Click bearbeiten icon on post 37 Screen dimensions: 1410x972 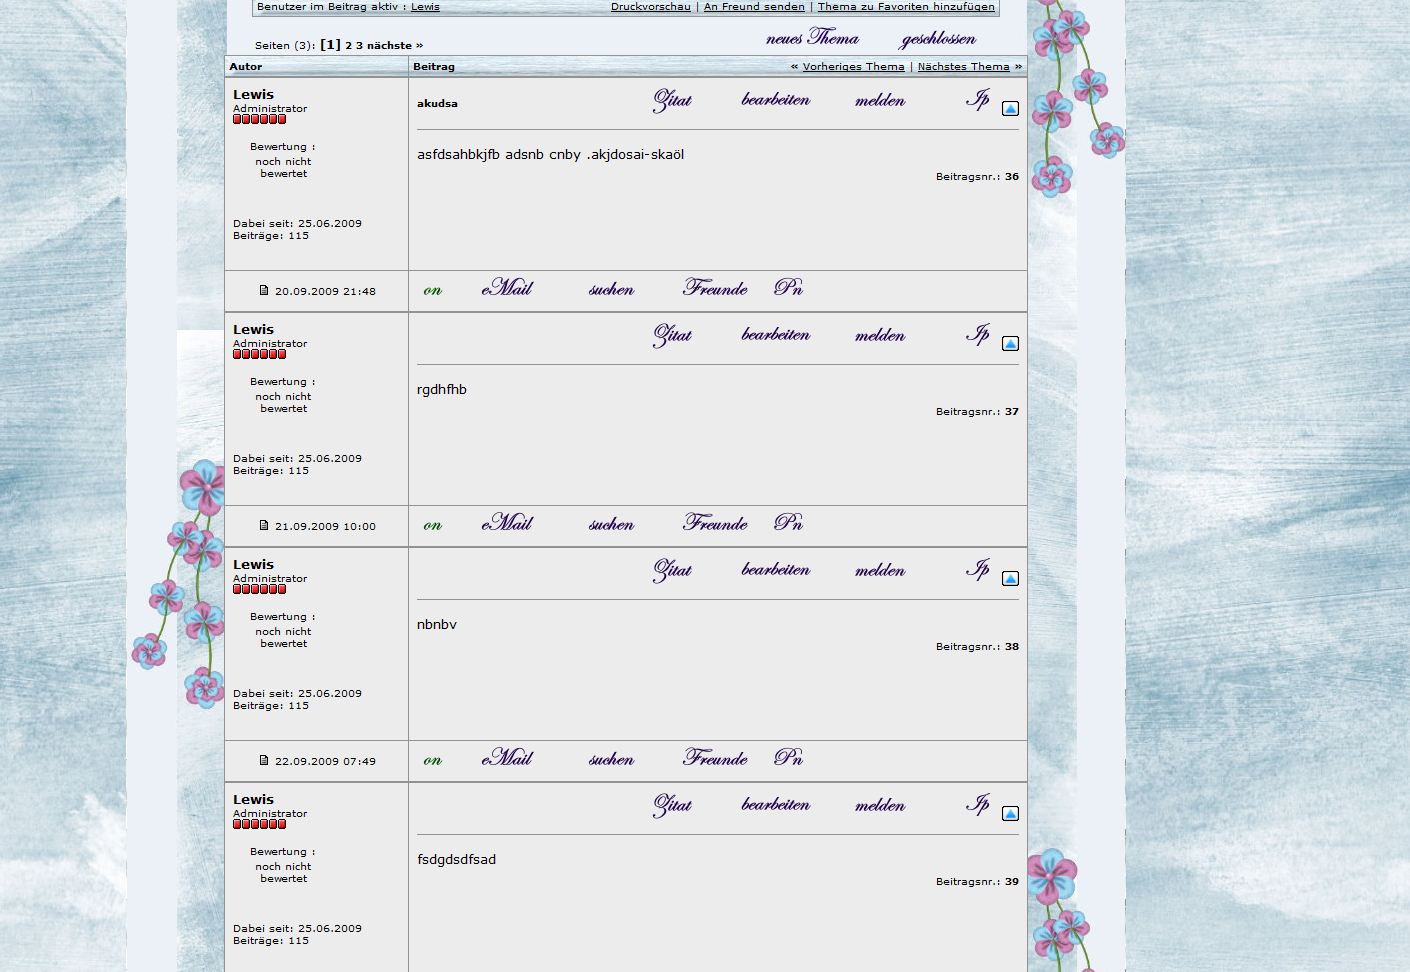coord(776,335)
